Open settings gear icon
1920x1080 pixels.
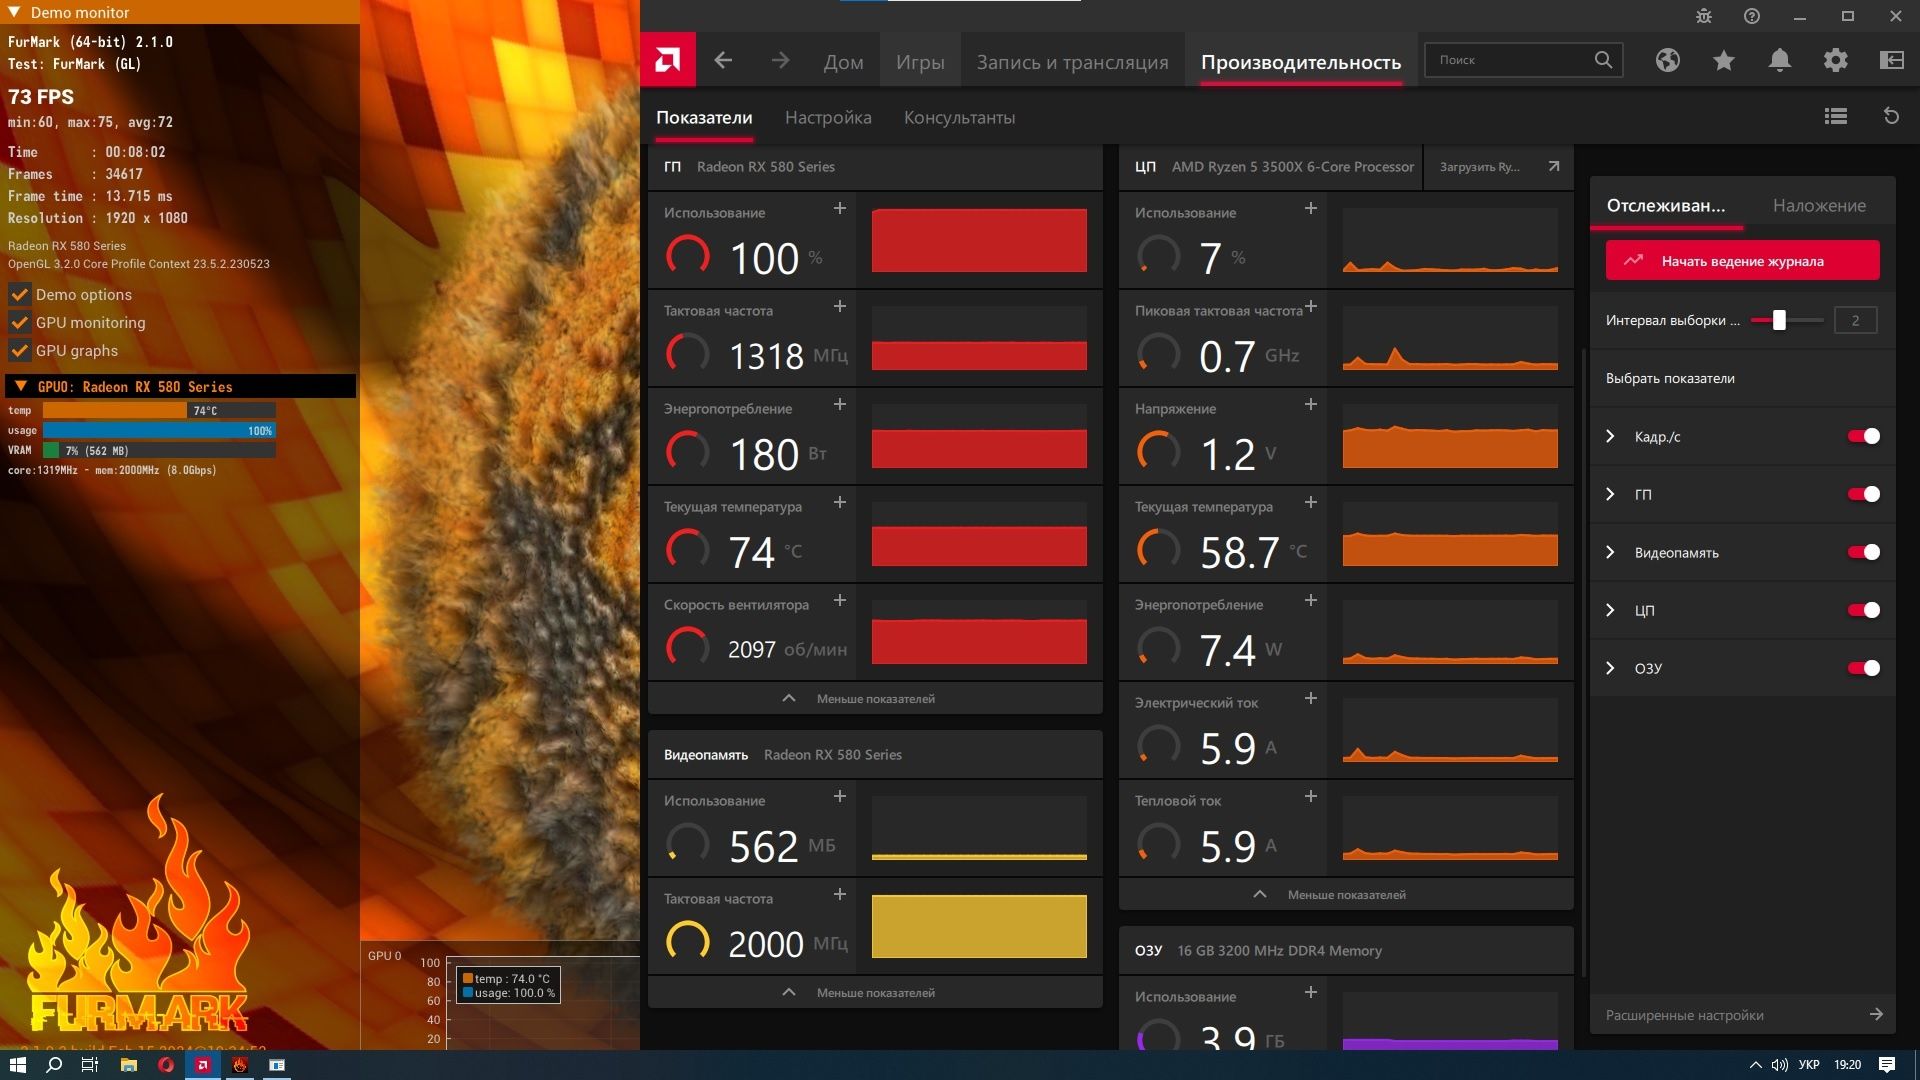(x=1835, y=60)
